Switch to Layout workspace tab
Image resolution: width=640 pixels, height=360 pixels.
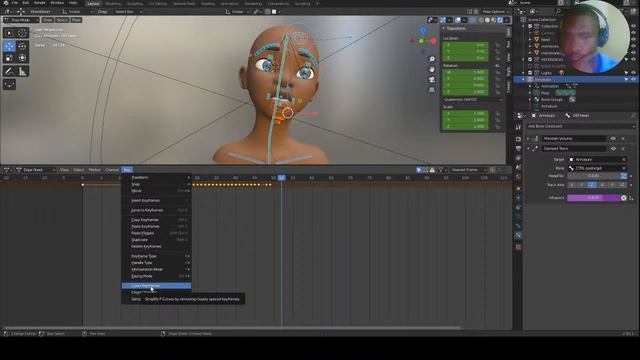(93, 3)
